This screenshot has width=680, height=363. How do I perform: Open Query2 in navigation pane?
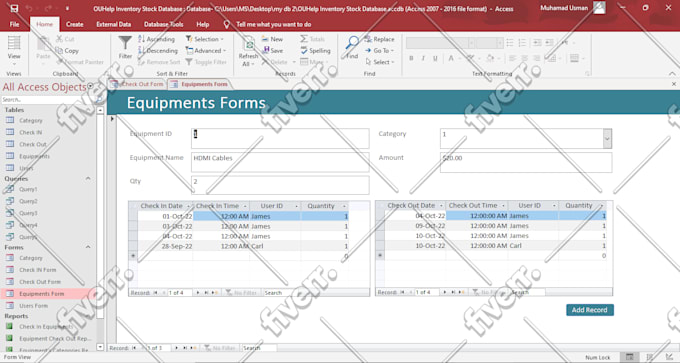(28, 201)
